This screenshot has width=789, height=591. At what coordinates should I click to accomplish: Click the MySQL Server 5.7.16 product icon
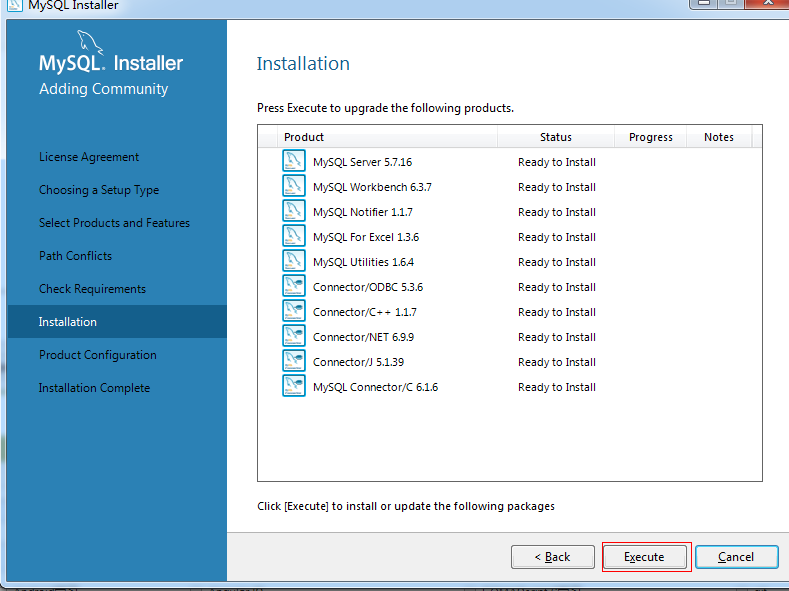tap(294, 161)
